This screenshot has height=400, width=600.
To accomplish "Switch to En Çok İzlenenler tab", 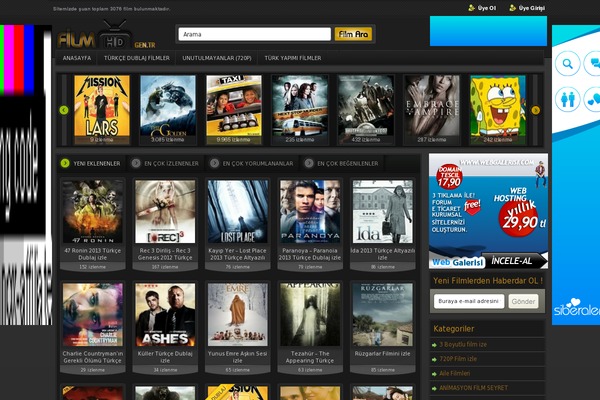I will pyautogui.click(x=166, y=163).
